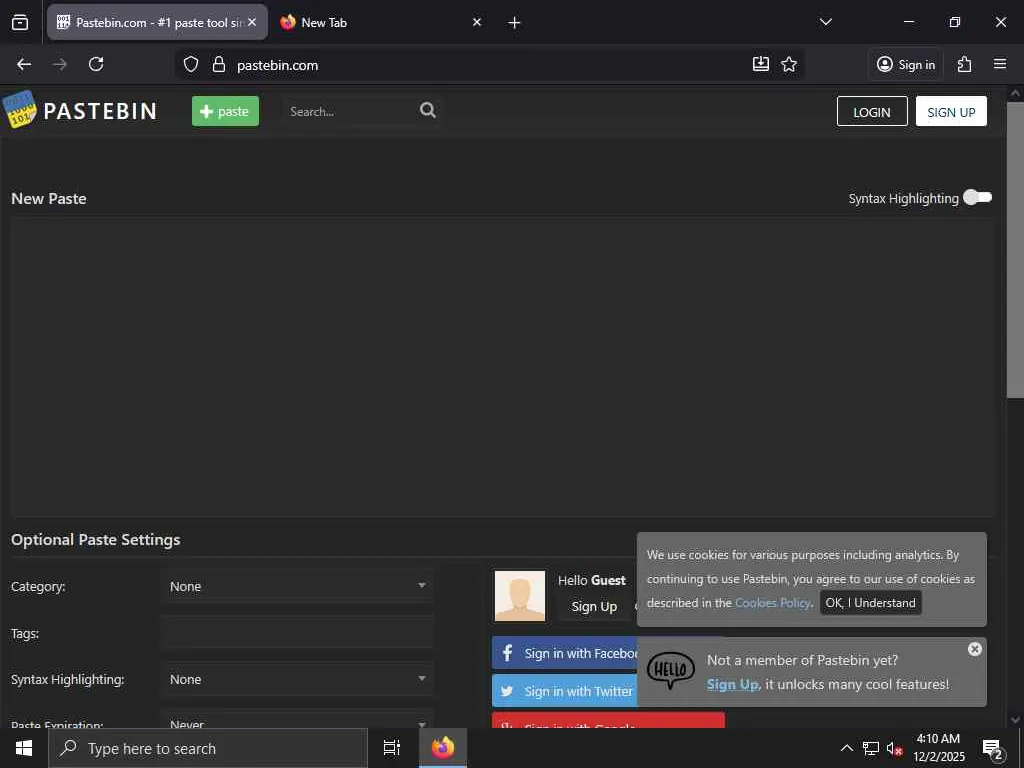
Task: Open the Category dropdown
Action: pos(297,586)
